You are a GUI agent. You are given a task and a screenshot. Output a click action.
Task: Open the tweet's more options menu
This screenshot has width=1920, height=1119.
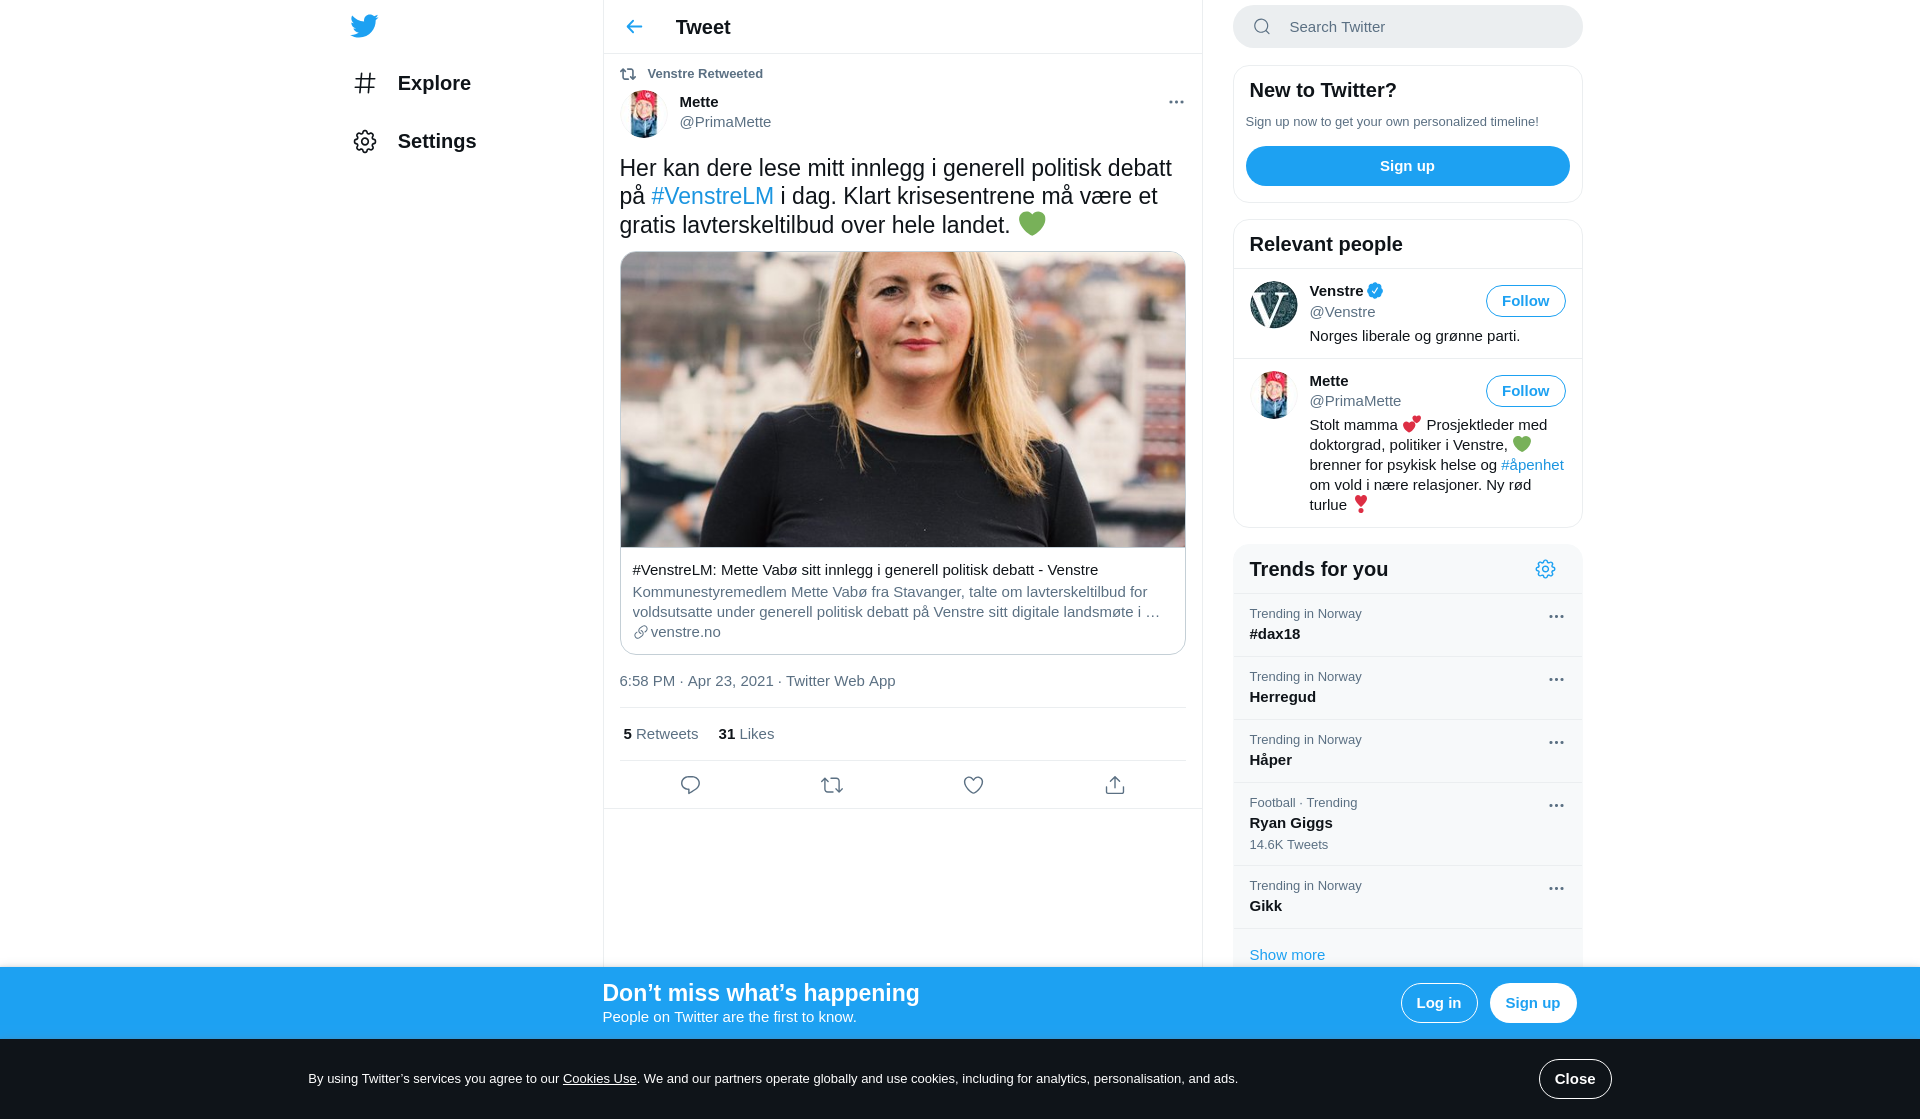coord(1176,102)
